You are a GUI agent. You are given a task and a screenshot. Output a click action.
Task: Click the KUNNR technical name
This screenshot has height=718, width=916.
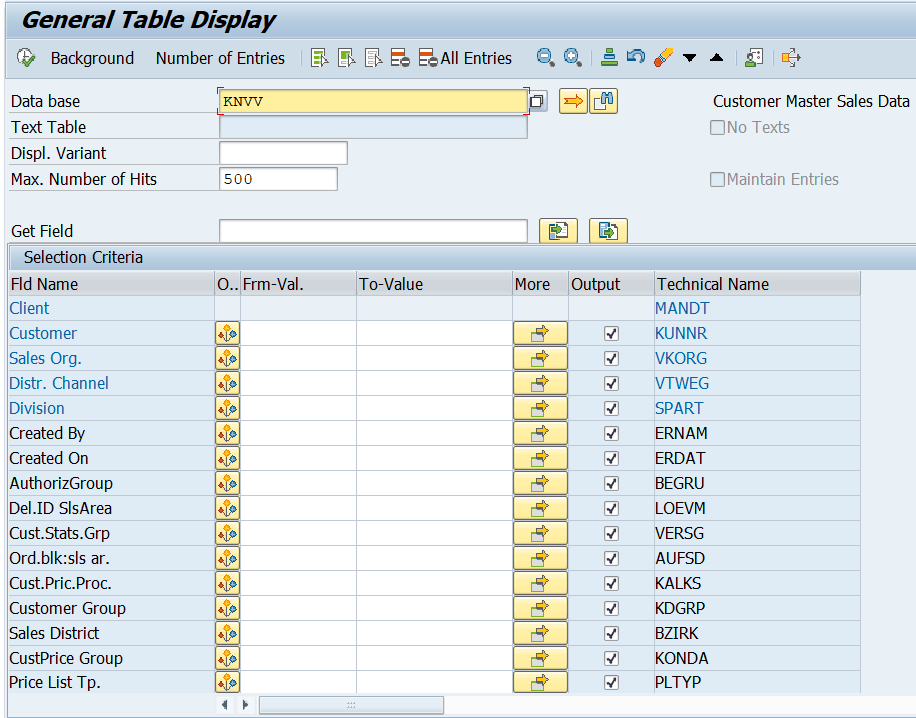681,334
